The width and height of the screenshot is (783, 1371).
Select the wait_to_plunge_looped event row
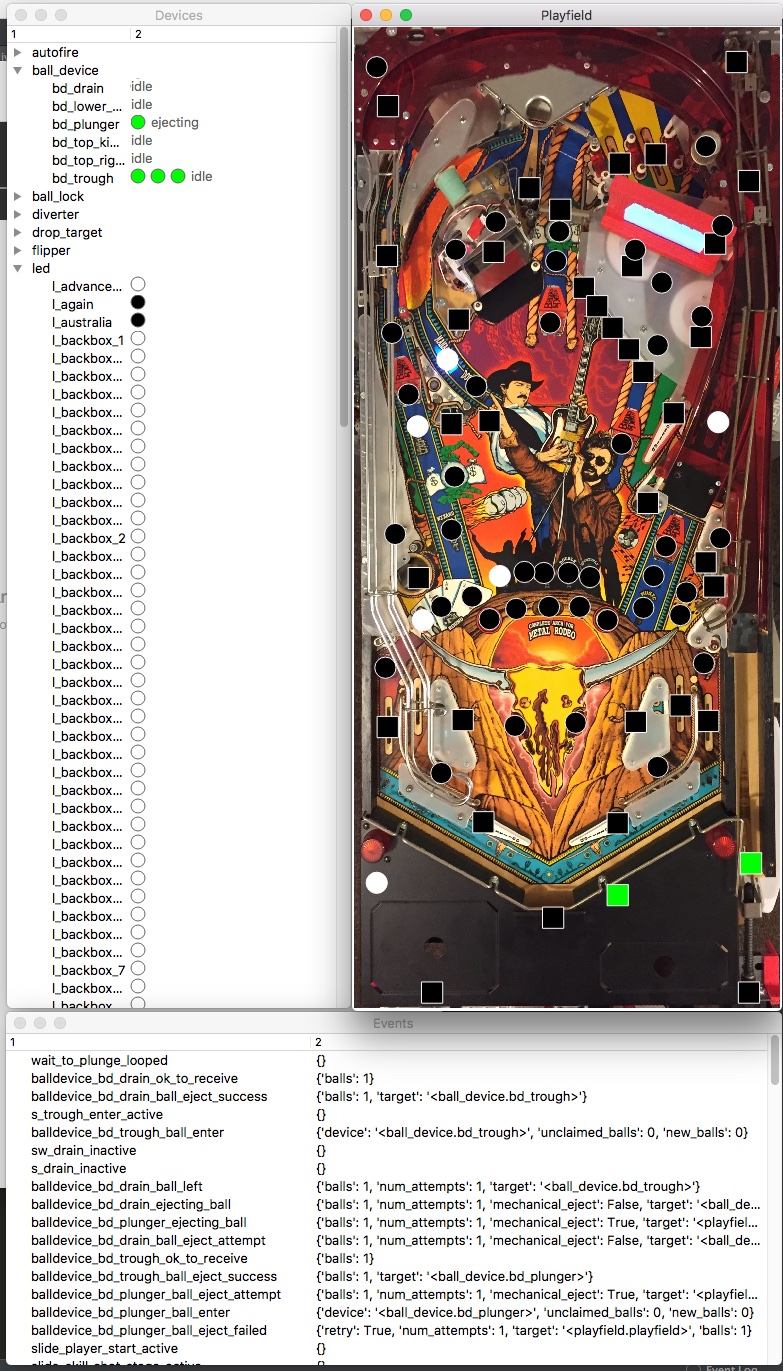tap(99, 1060)
